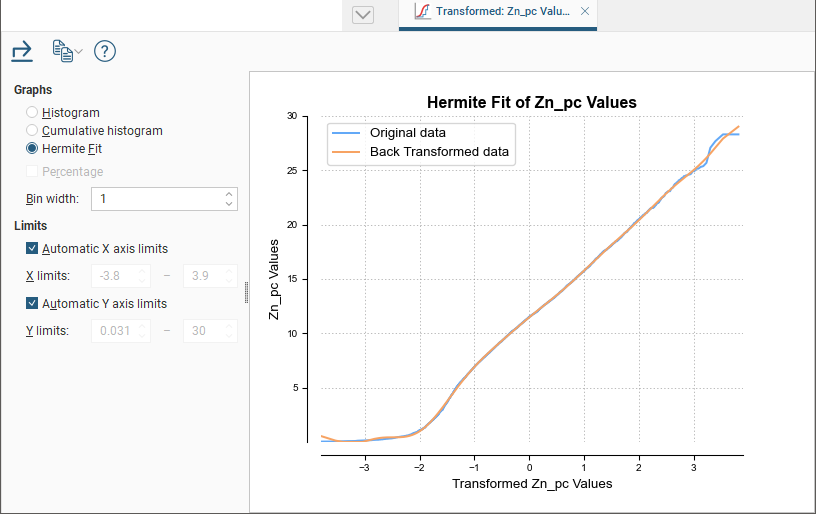The height and width of the screenshot is (514, 816).
Task: Click the Back Transformed data legend entry
Action: coord(439,152)
